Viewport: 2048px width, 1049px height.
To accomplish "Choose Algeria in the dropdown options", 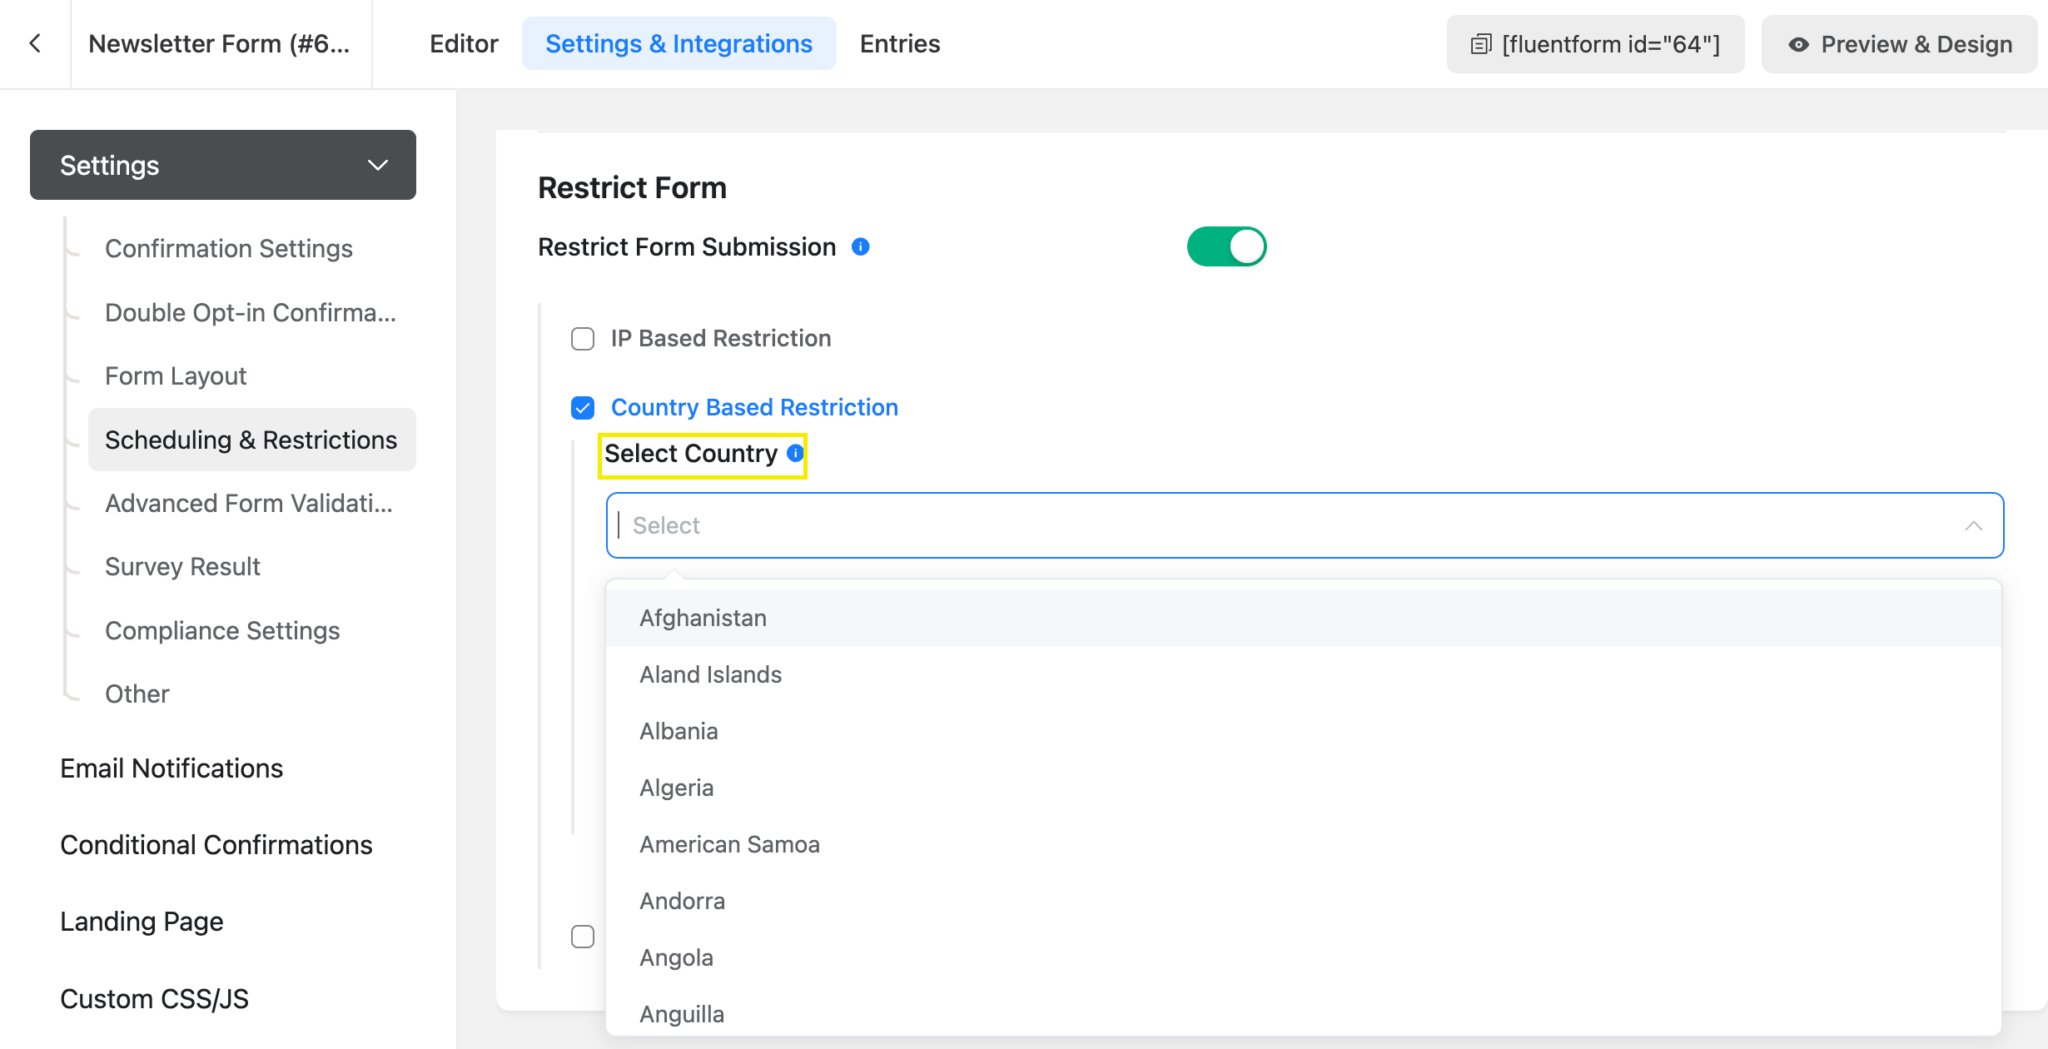I will [x=676, y=787].
